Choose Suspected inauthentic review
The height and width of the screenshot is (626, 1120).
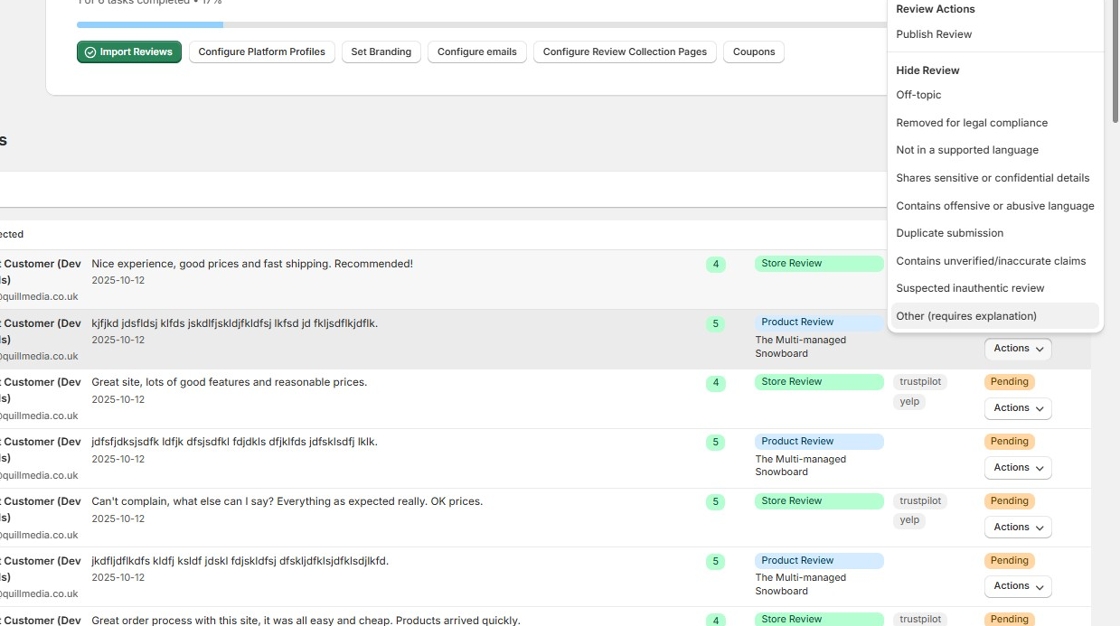[x=970, y=288]
